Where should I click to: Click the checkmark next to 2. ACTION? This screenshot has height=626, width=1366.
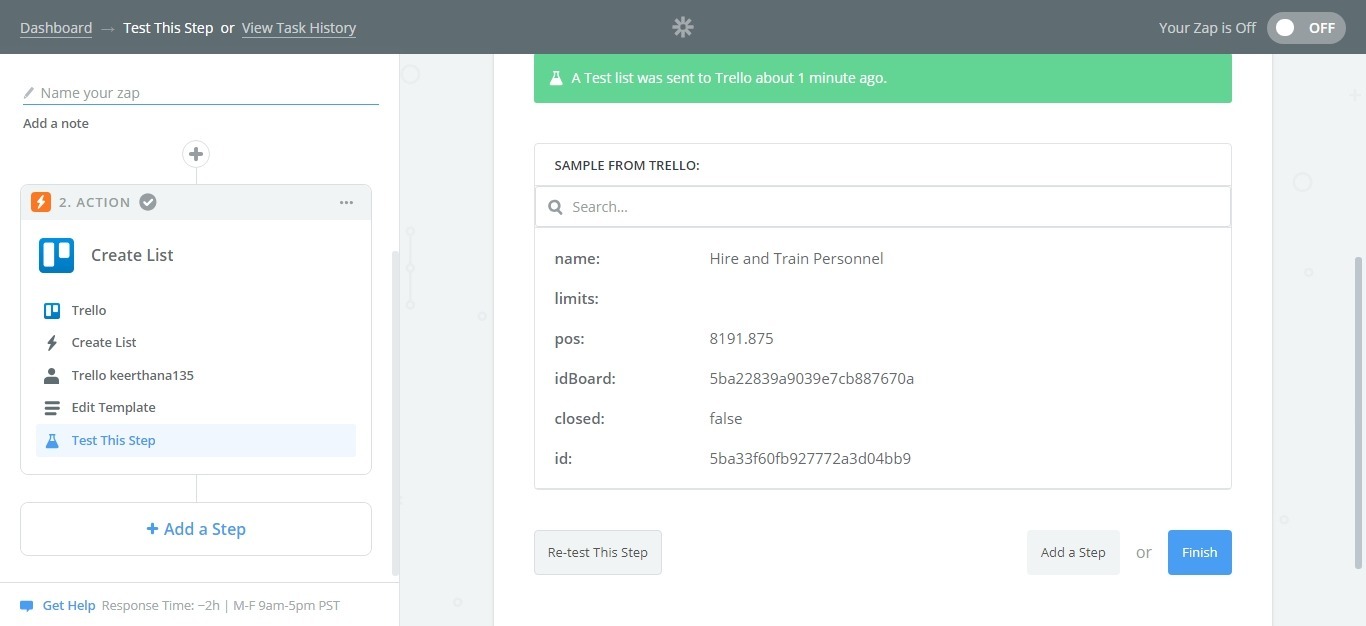pos(148,202)
